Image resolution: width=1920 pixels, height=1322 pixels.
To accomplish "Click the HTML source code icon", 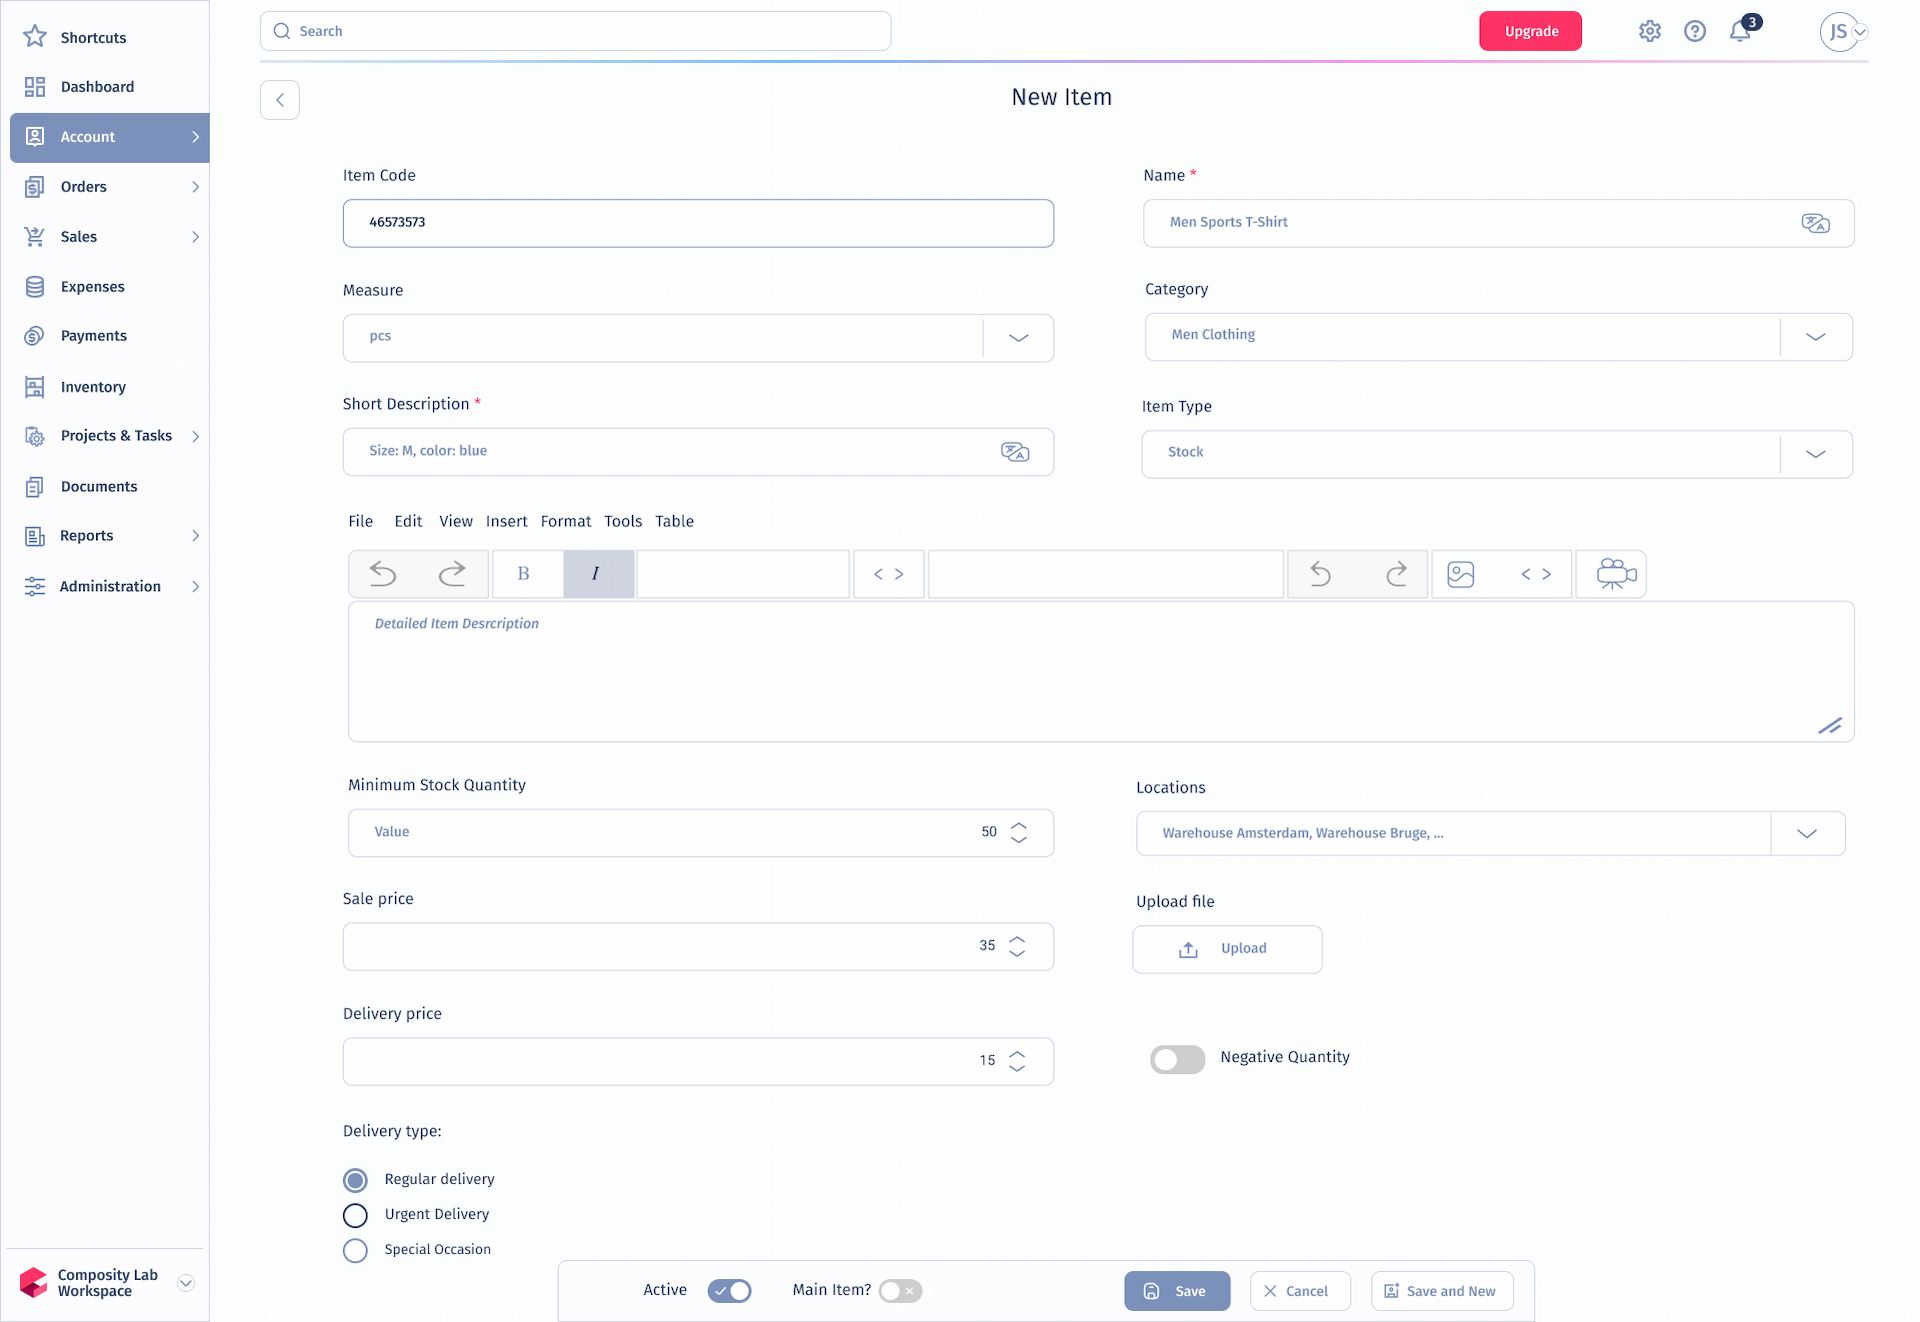I will [x=887, y=572].
